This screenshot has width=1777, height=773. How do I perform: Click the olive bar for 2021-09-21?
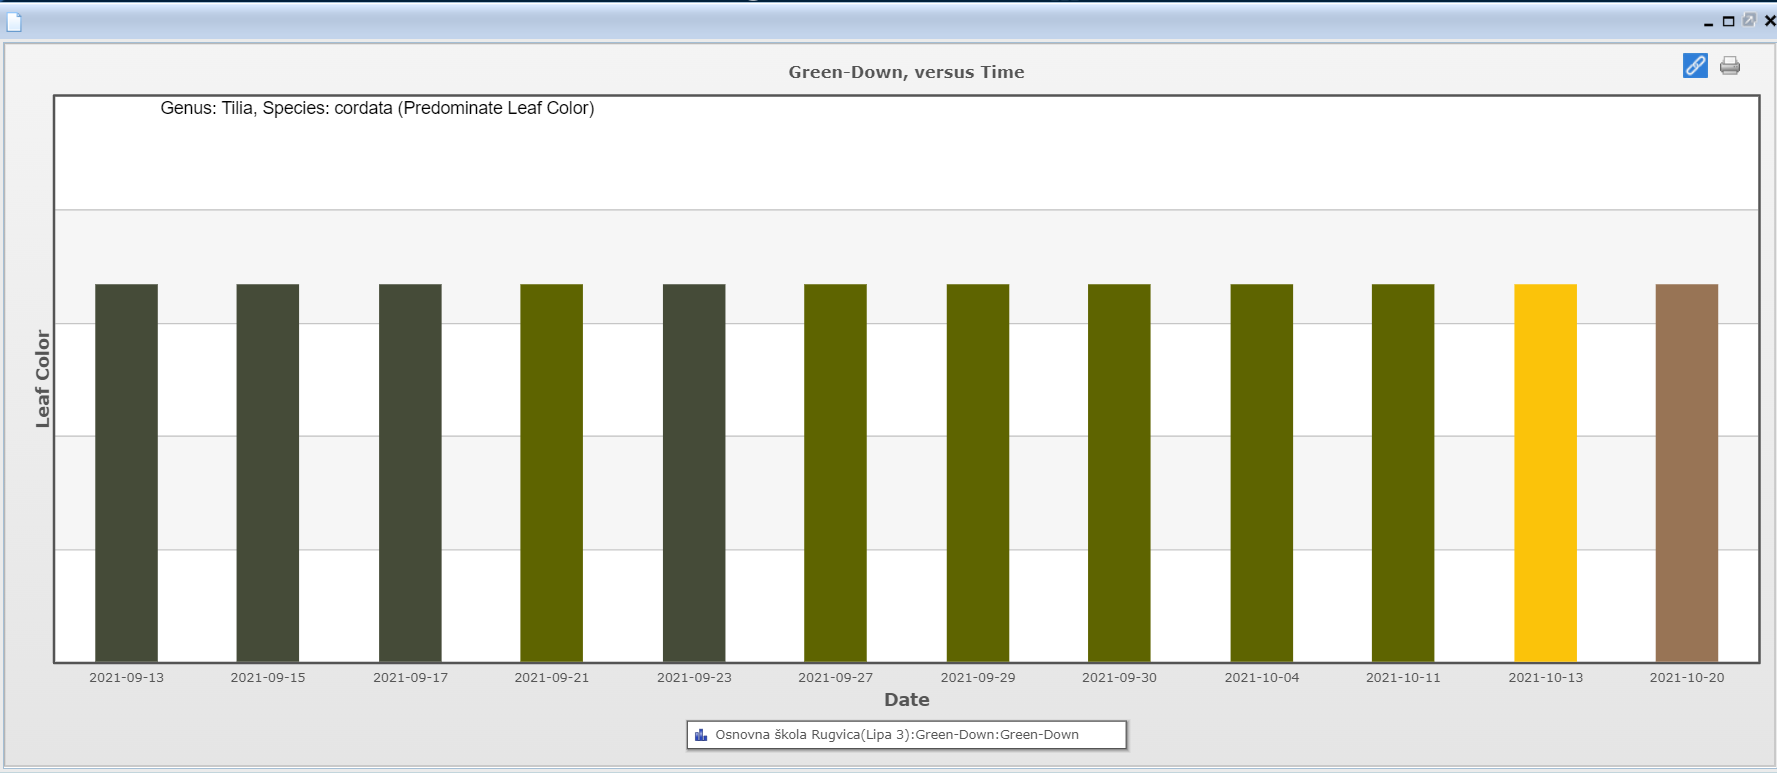coord(551,472)
